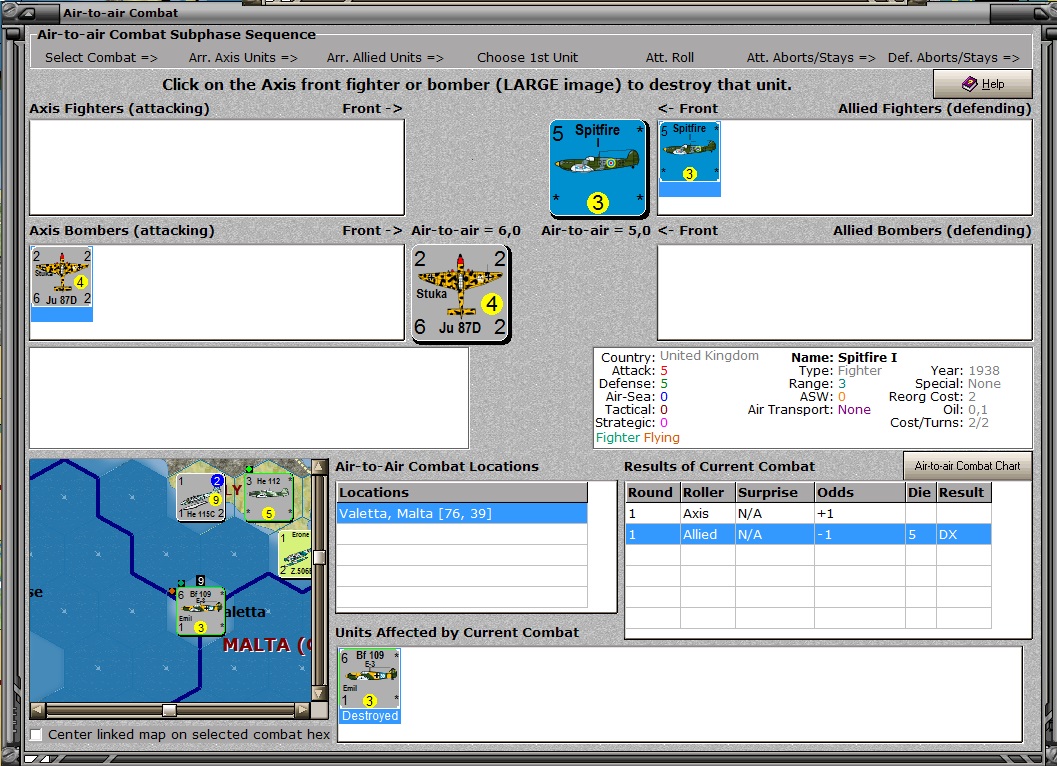Click the Bf 109 unit on the Malta map

pyautogui.click(x=201, y=611)
